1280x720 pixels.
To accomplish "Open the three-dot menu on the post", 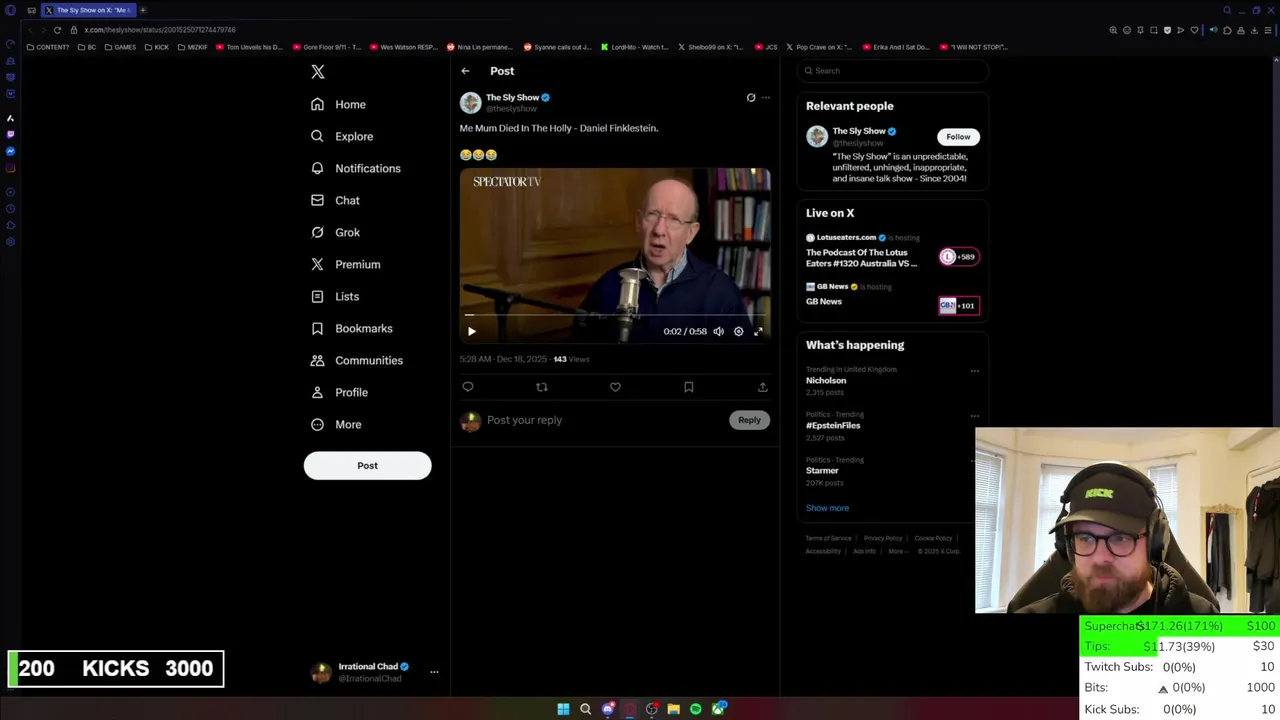I will [766, 97].
